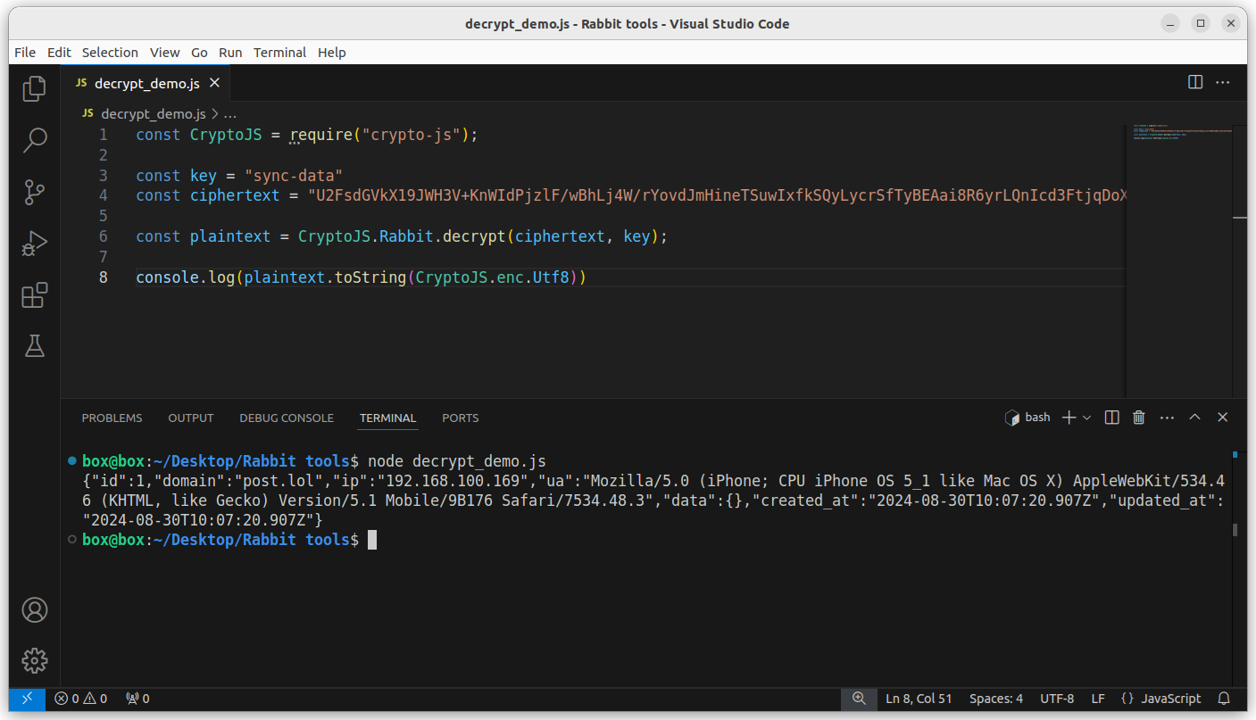
Task: Close the decrypt_demo.js editor tab
Action: tap(214, 83)
